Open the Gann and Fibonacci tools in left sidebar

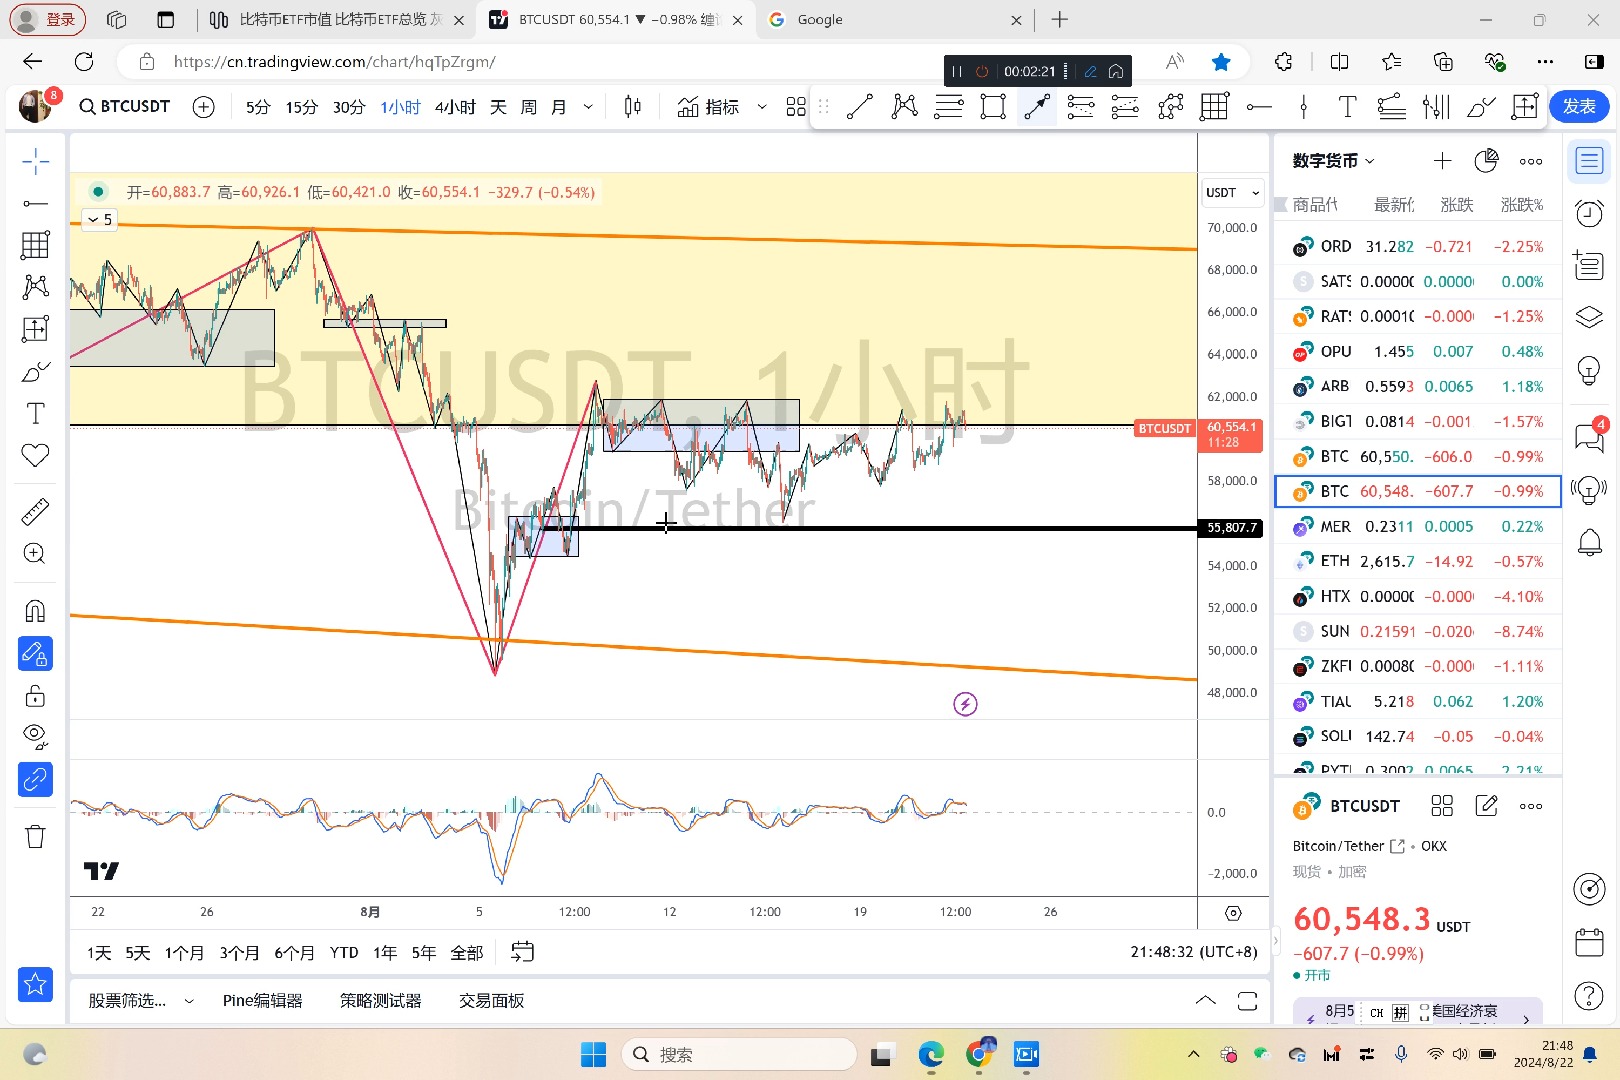(35, 245)
